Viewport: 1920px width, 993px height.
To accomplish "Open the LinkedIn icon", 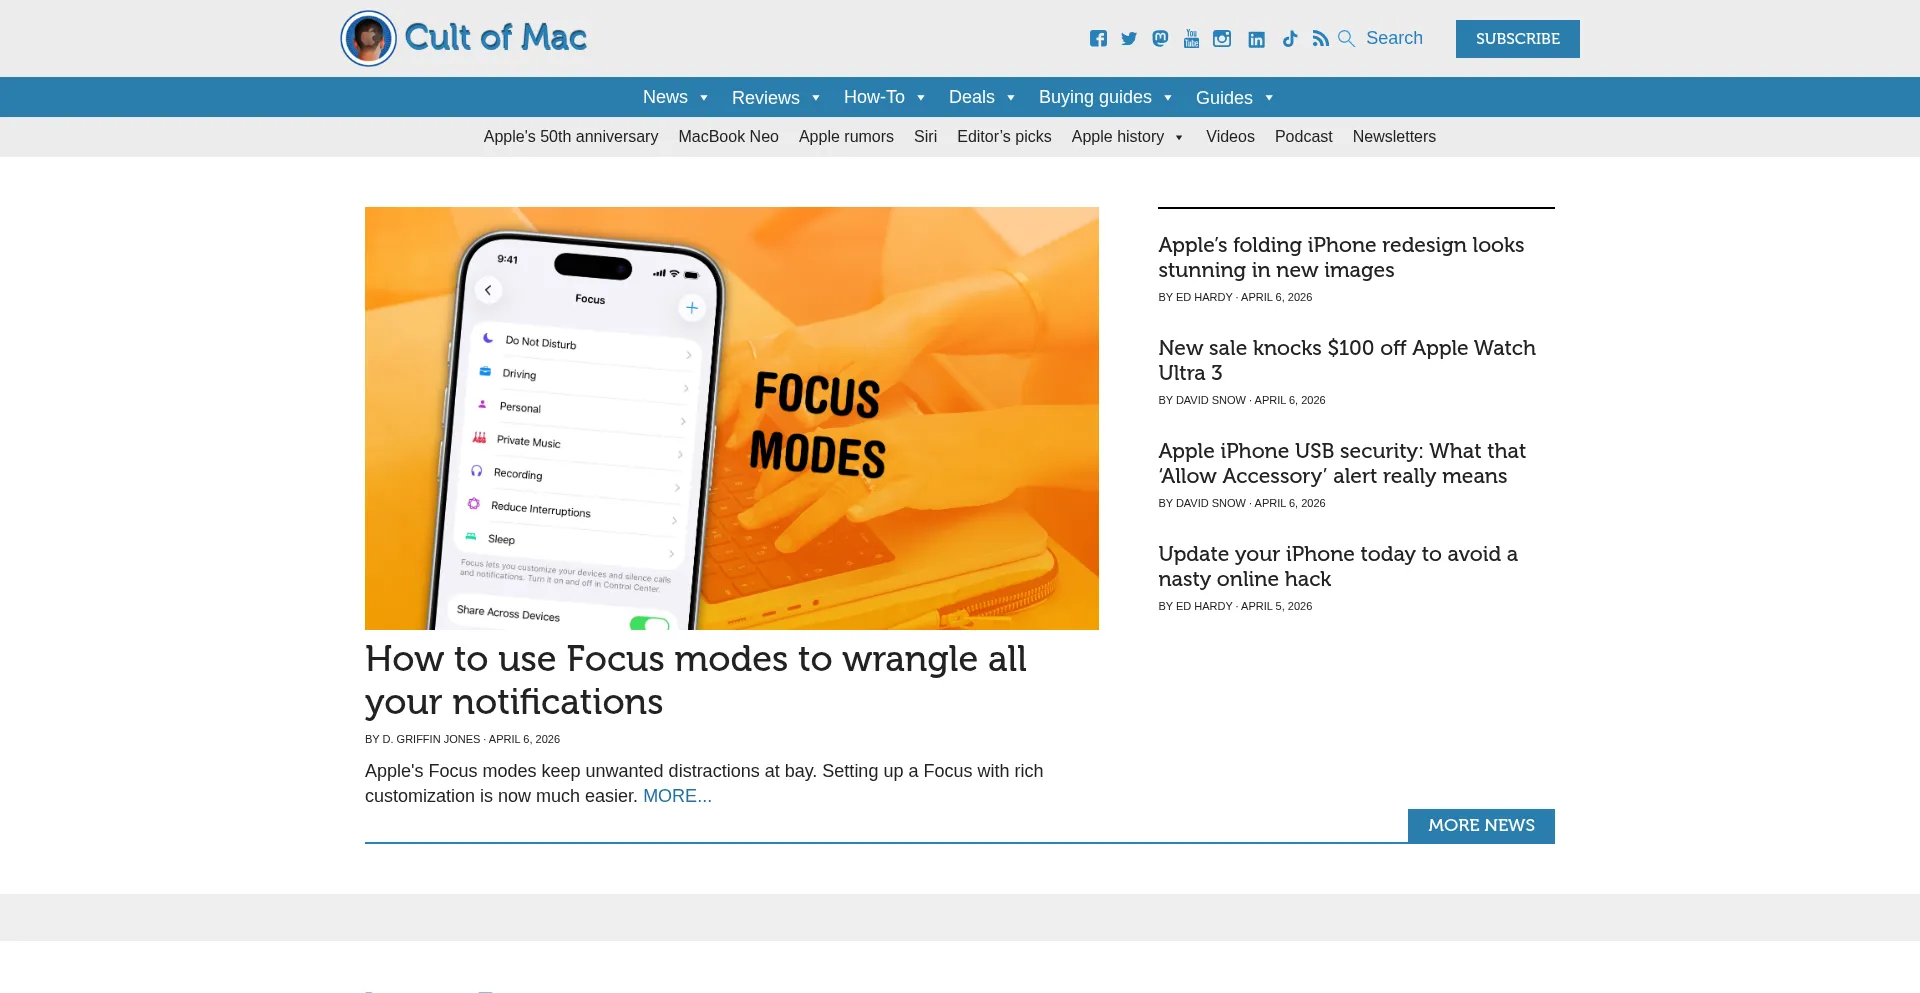I will pyautogui.click(x=1257, y=39).
